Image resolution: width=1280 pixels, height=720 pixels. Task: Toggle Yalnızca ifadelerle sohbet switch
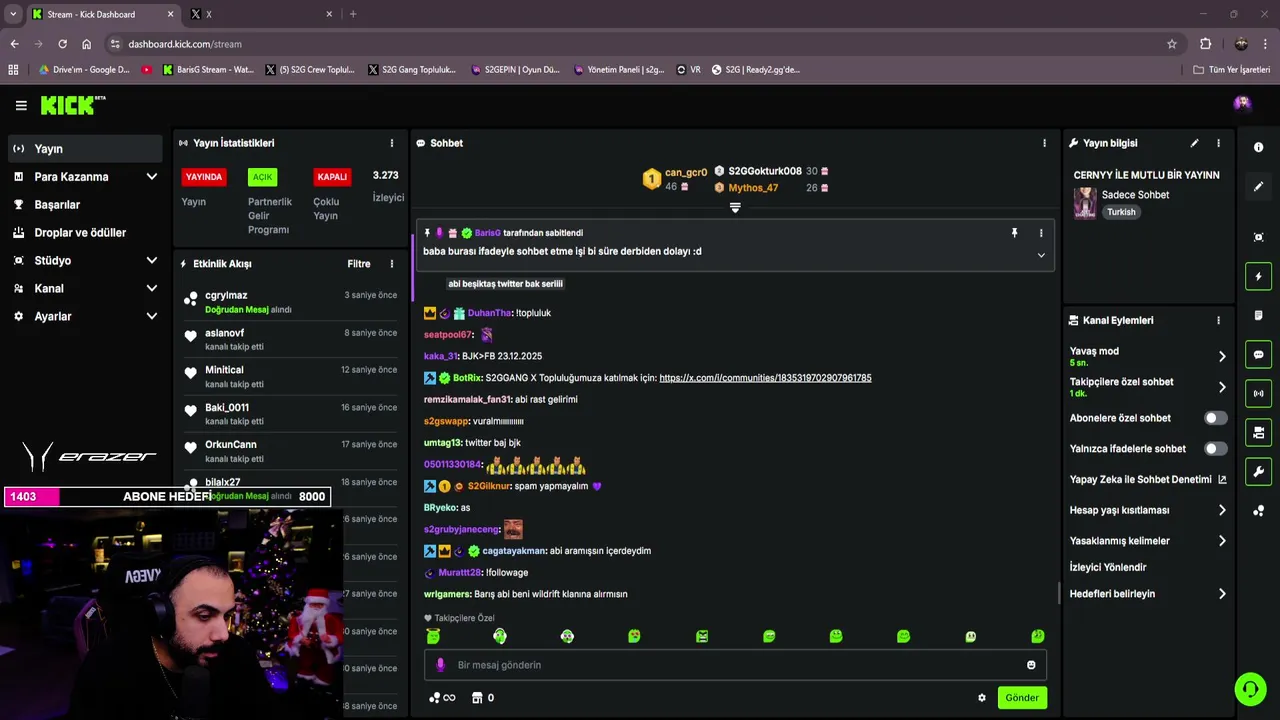(1215, 449)
